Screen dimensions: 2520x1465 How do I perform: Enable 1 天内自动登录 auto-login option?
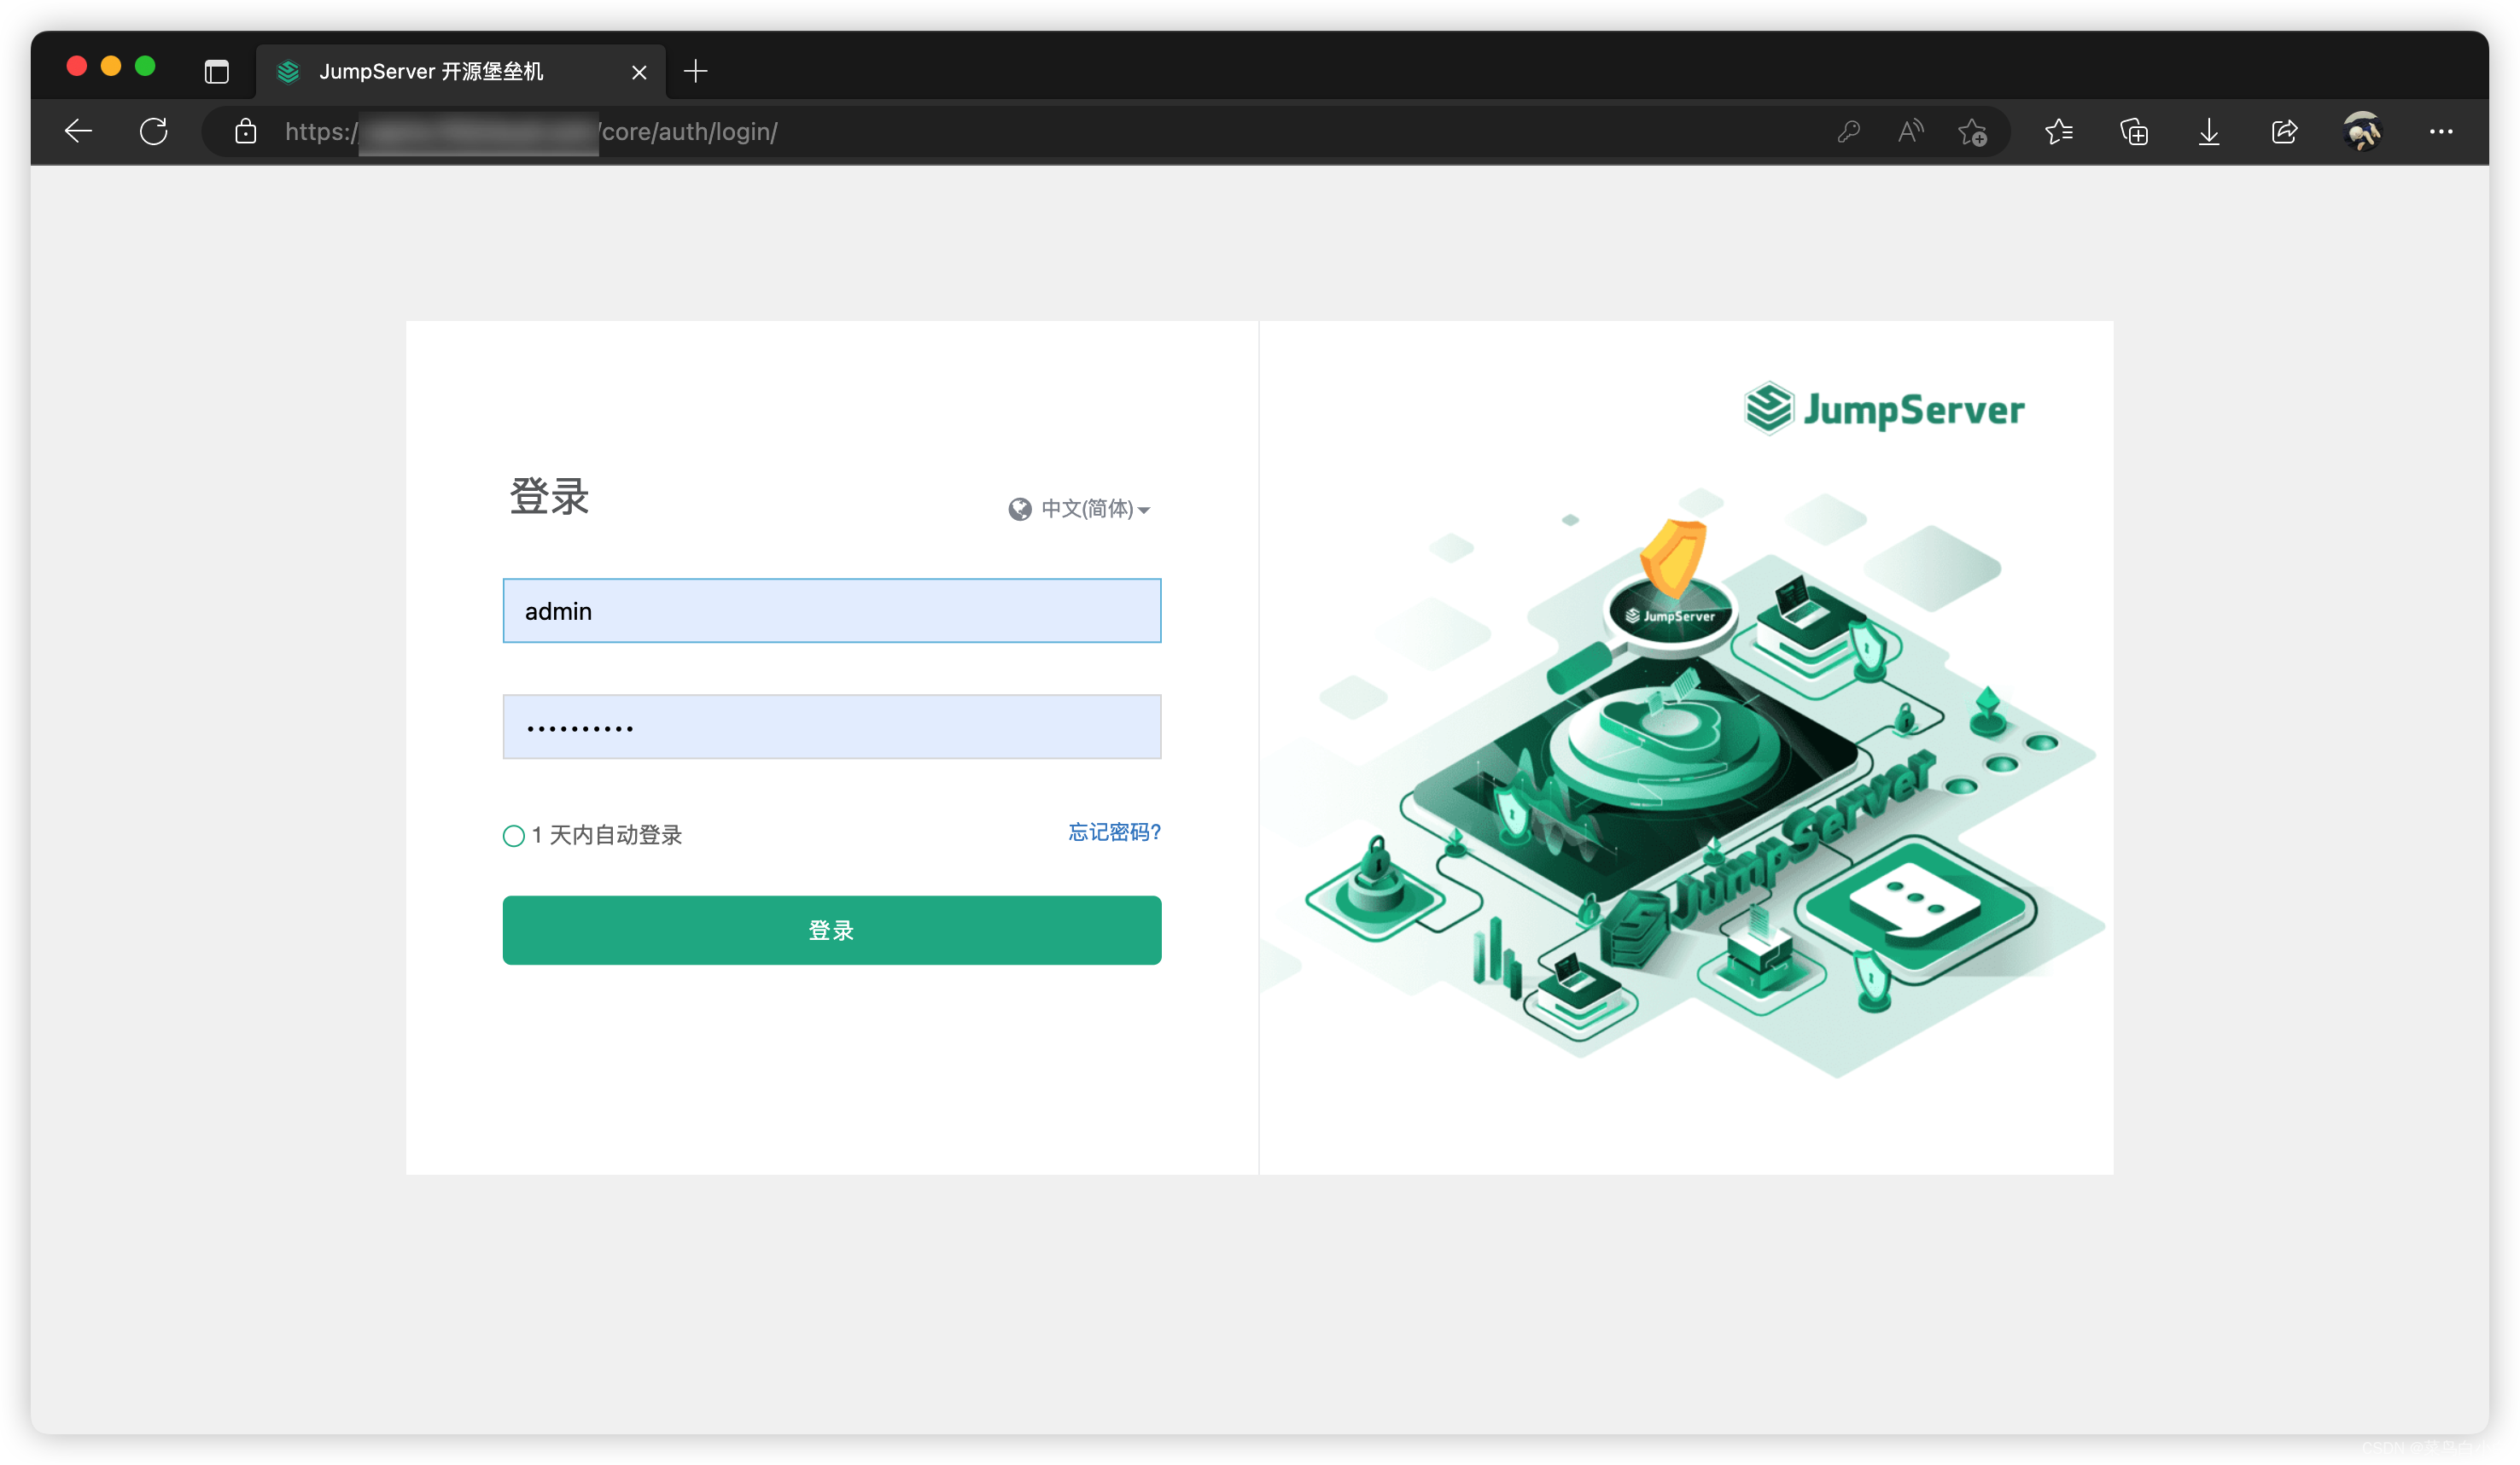[513, 835]
